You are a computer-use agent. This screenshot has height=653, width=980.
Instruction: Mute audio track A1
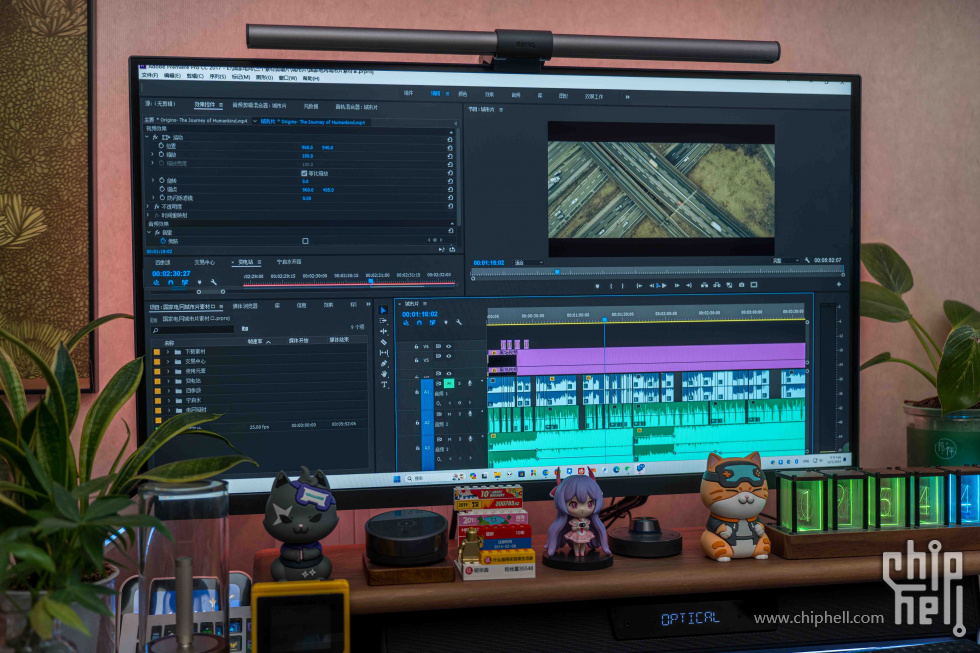(x=449, y=384)
